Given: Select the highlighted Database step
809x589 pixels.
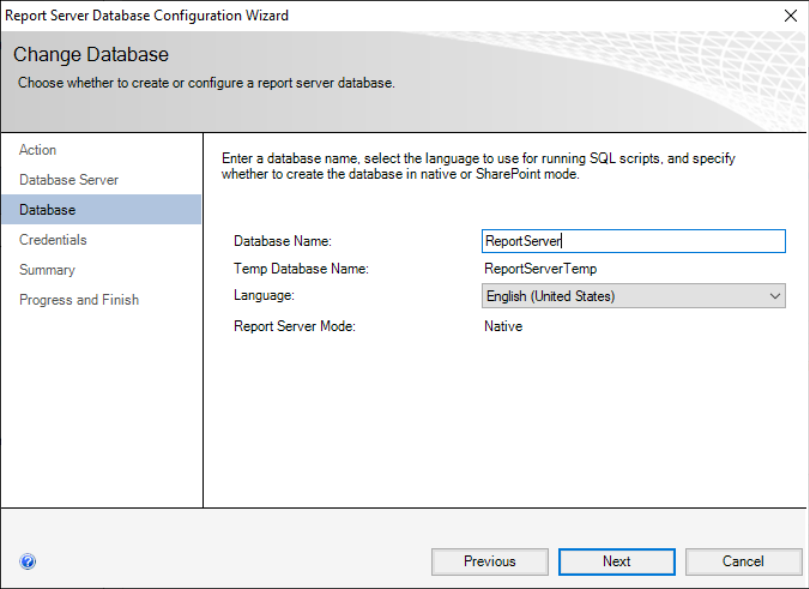Looking at the screenshot, I should click(x=101, y=209).
